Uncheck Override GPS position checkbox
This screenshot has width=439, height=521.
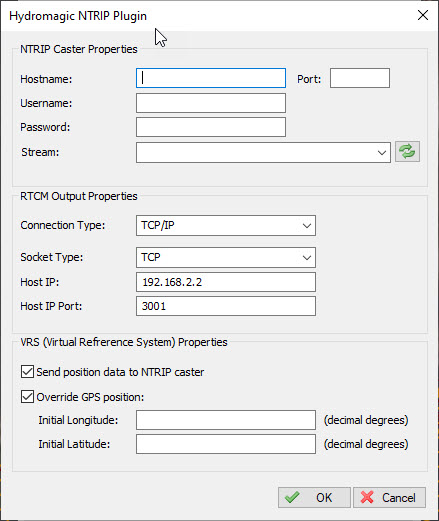[x=27, y=397]
